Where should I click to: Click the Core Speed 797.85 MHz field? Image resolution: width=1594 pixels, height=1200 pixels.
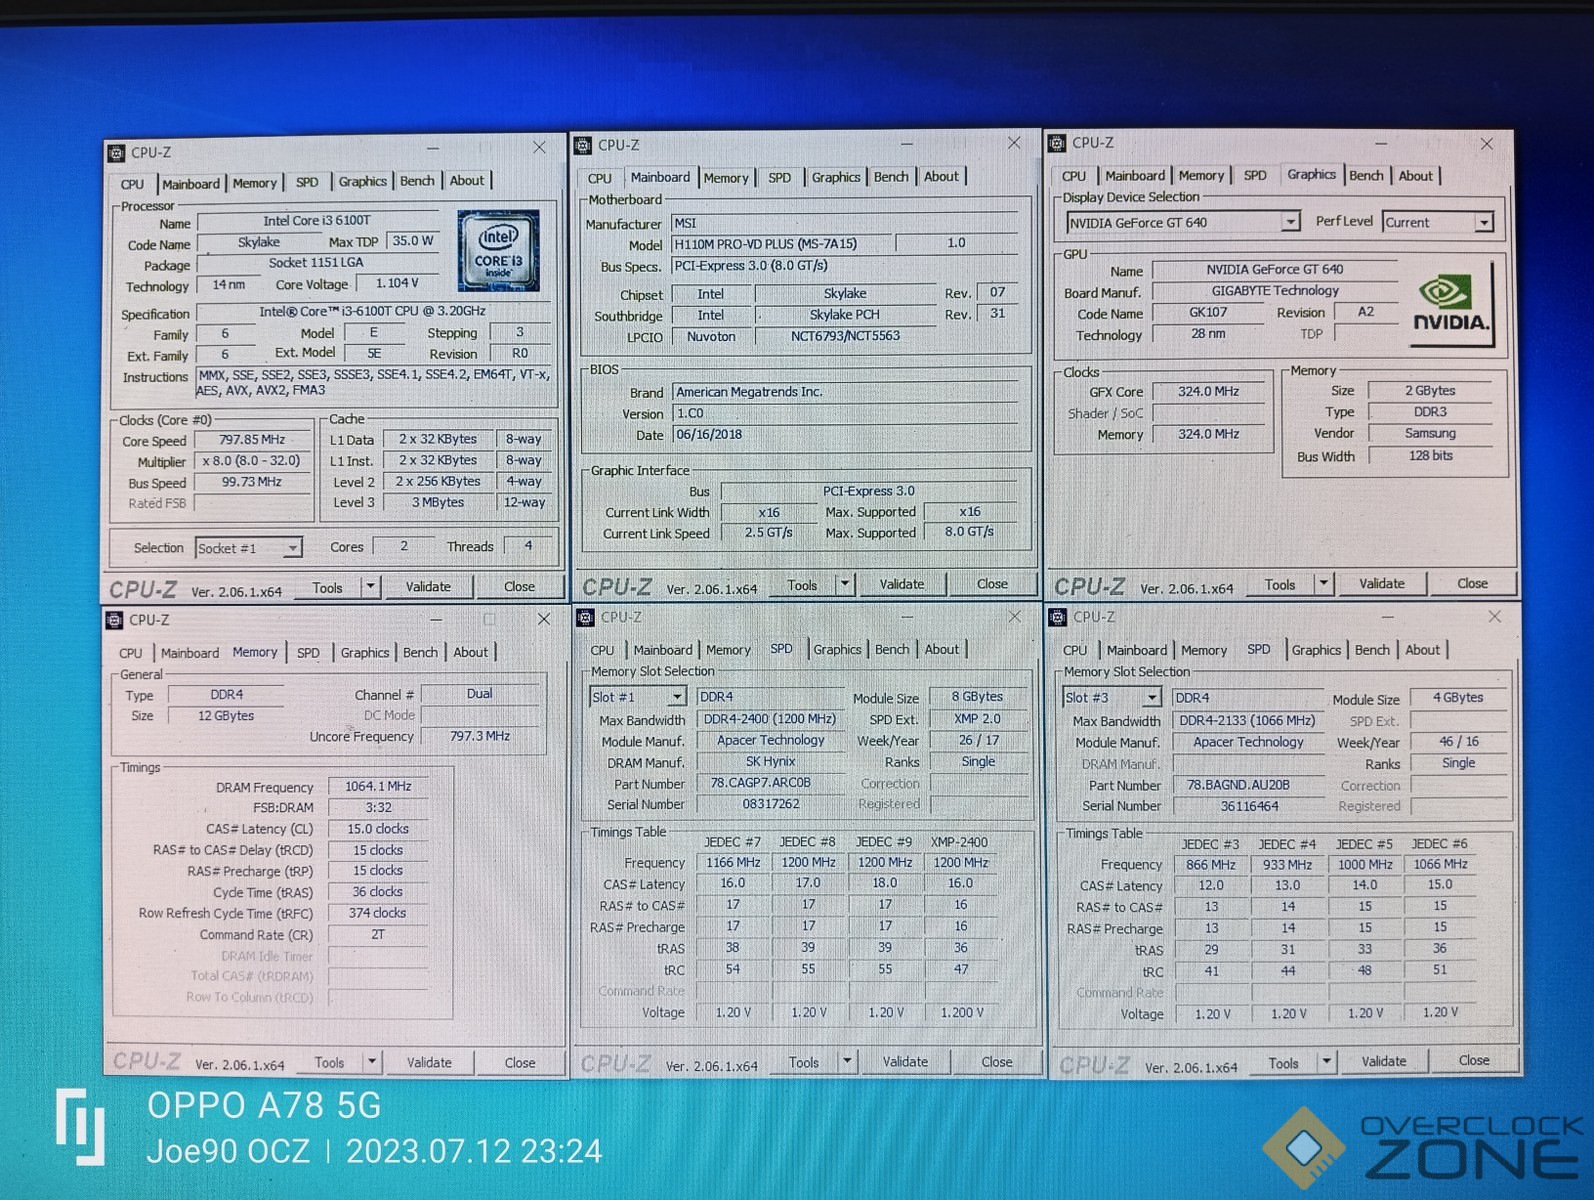[252, 440]
